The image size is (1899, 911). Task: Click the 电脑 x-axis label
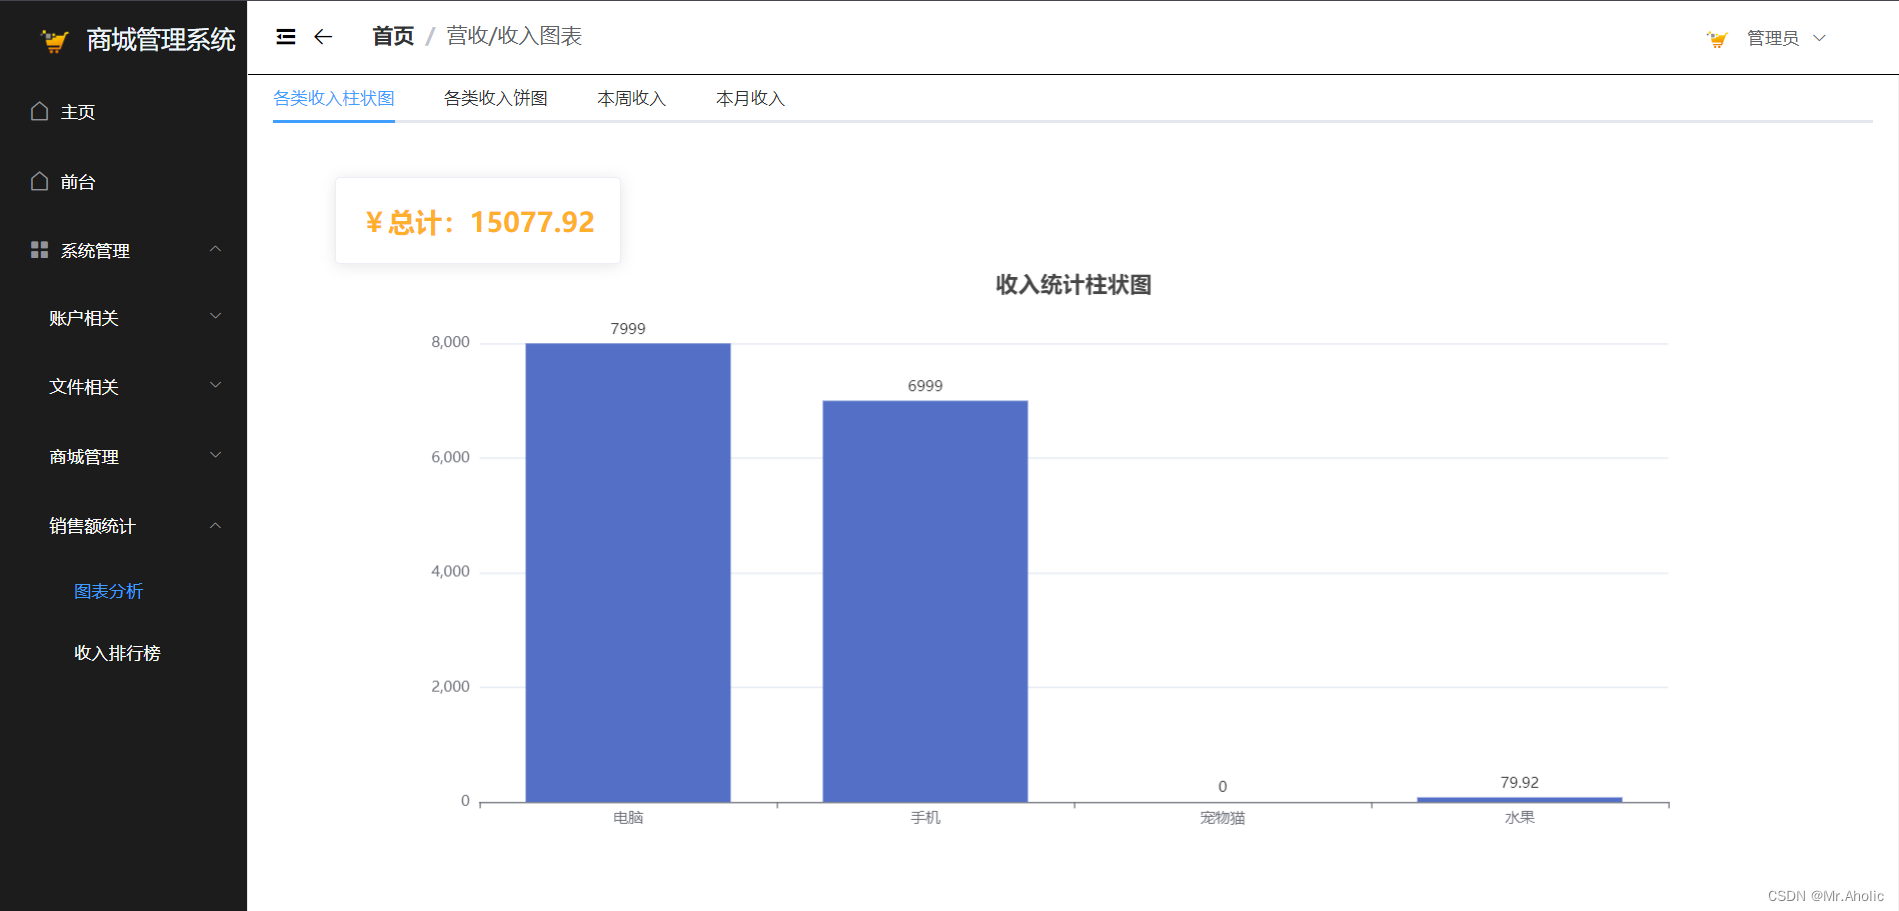point(628,818)
